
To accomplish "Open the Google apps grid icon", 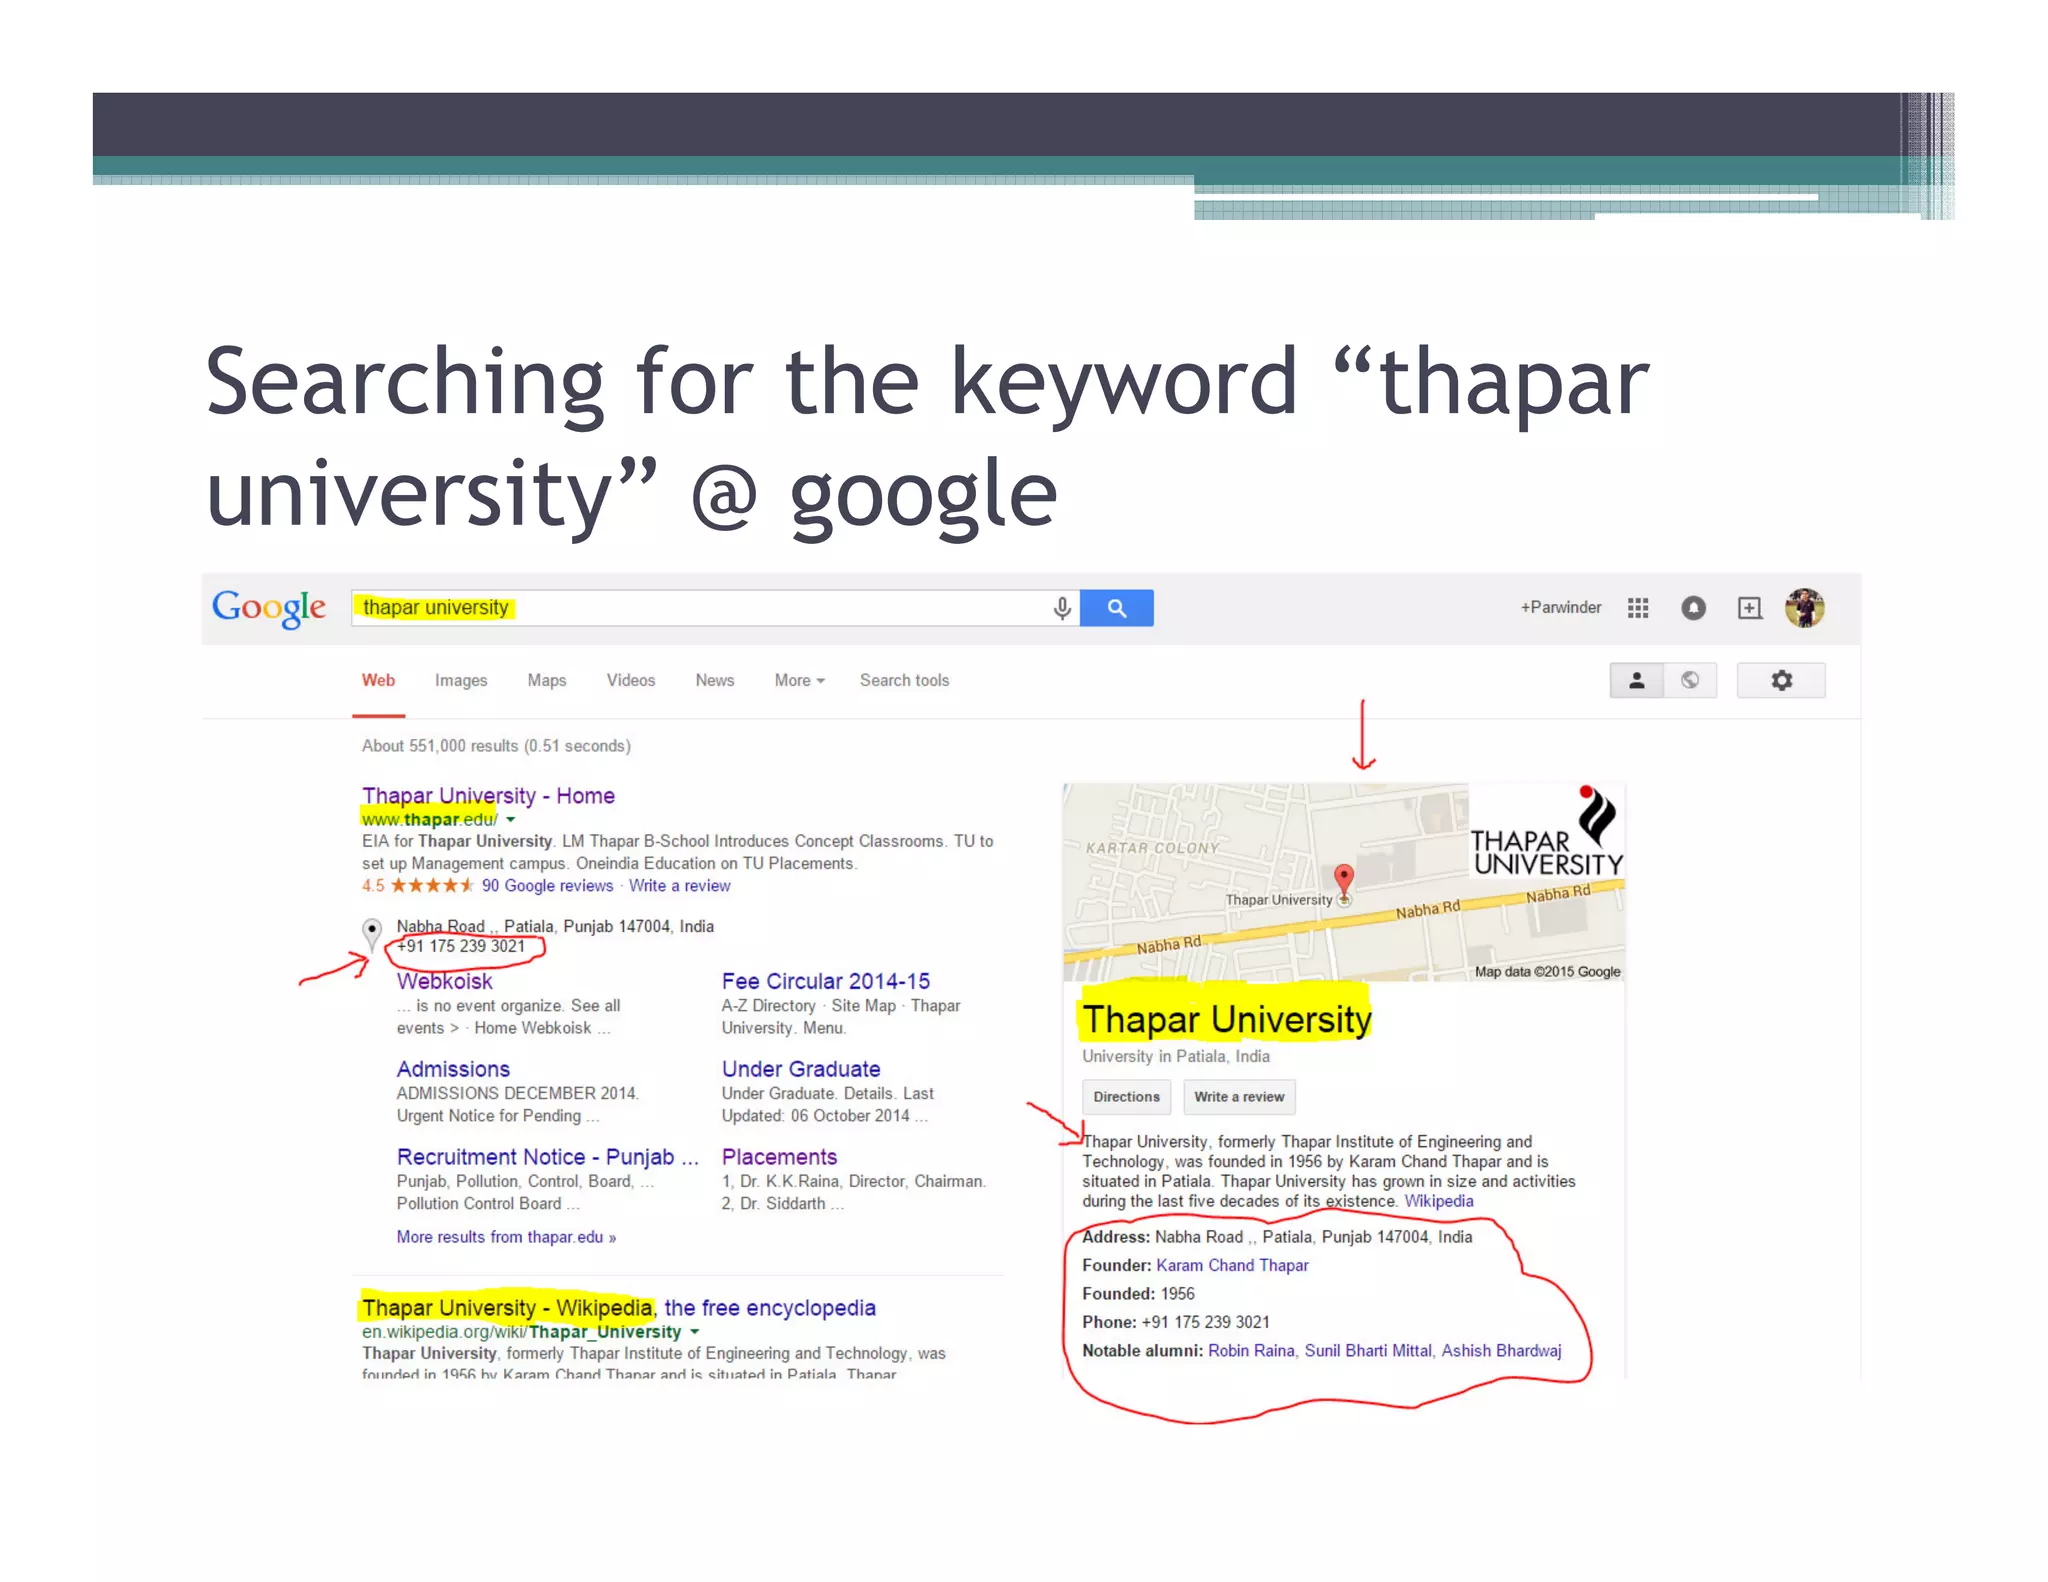I will [1638, 607].
